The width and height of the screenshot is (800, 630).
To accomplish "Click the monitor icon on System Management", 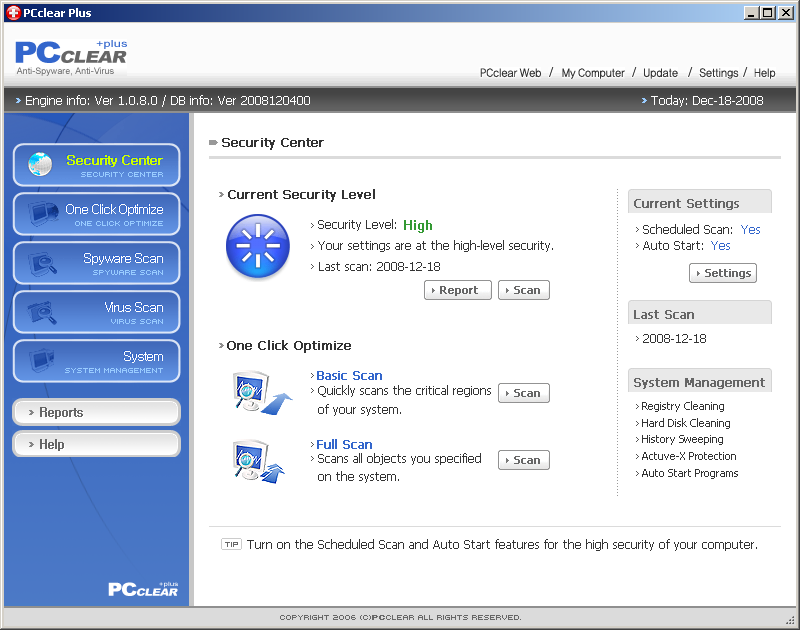I will pos(41,360).
